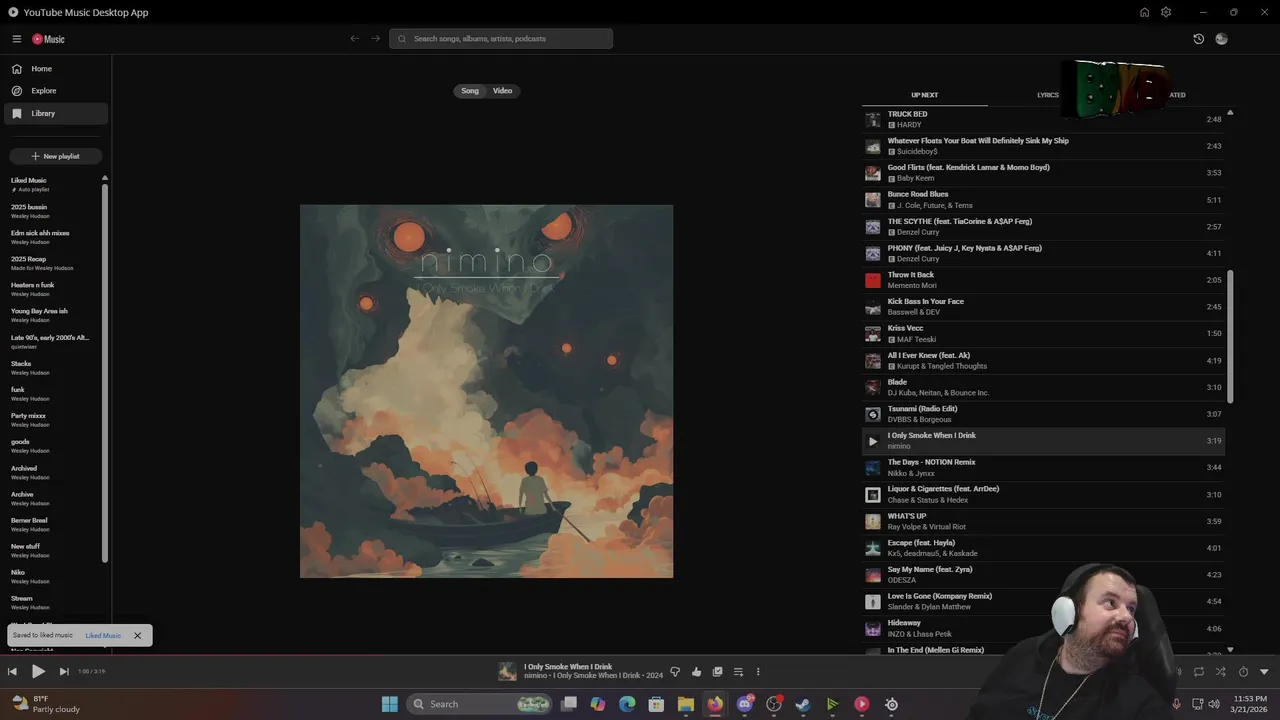1280x720 pixels.
Task: Go to Home in sidebar
Action: [56, 69]
